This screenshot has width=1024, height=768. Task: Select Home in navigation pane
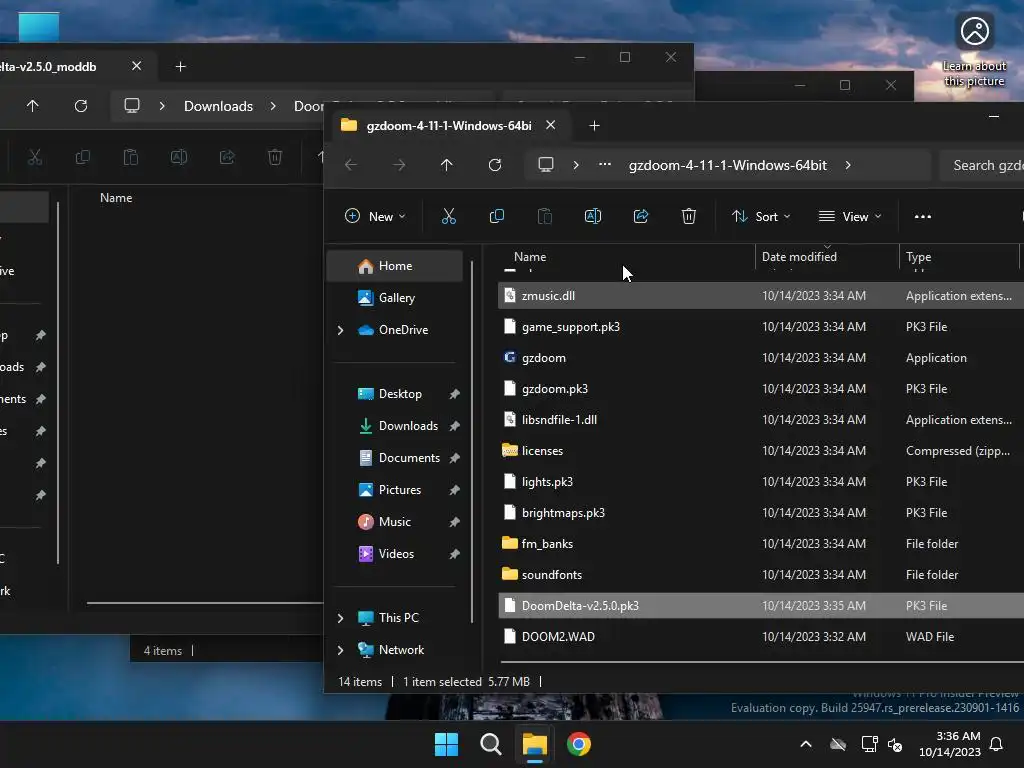point(395,266)
